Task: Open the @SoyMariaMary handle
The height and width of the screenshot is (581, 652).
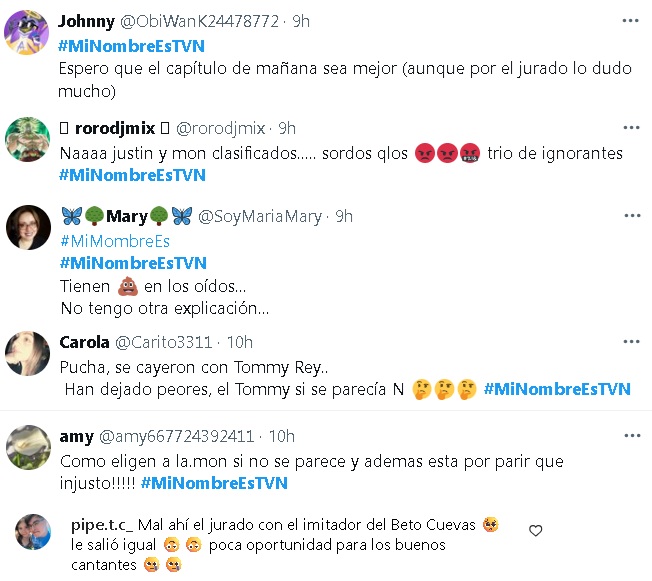Action: (260, 217)
